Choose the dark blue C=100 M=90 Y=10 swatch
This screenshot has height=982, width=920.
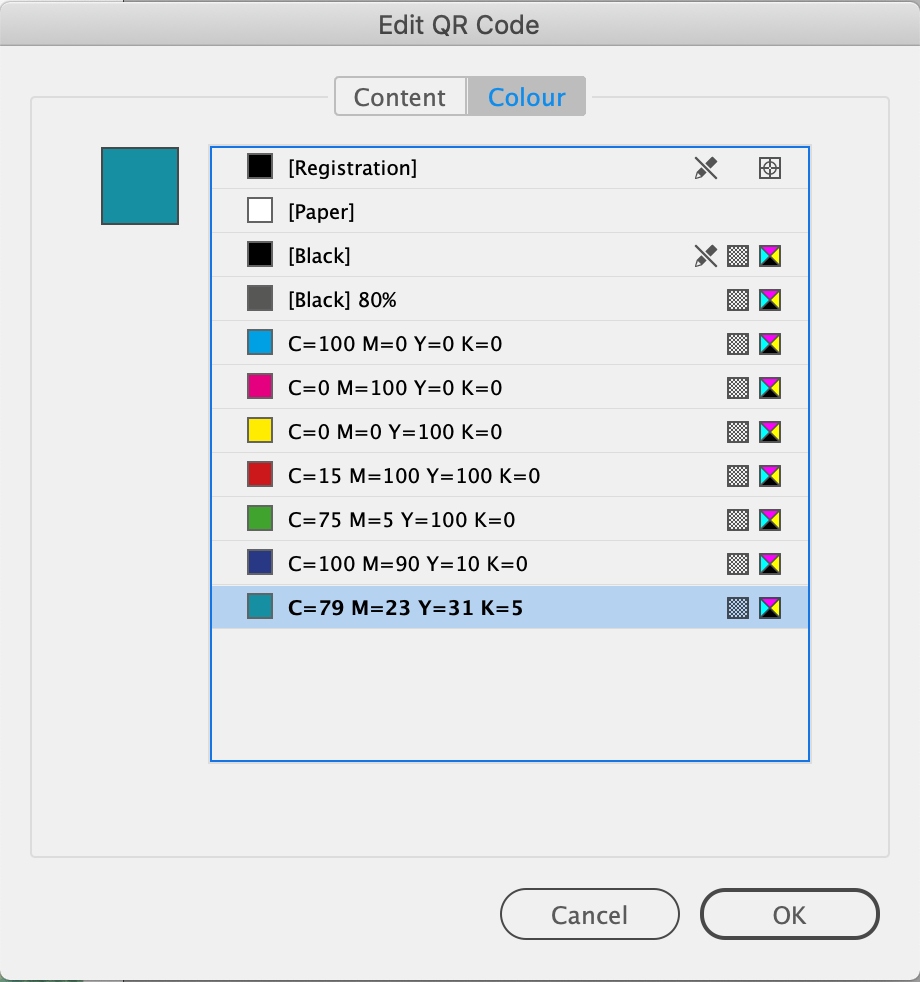tap(510, 563)
